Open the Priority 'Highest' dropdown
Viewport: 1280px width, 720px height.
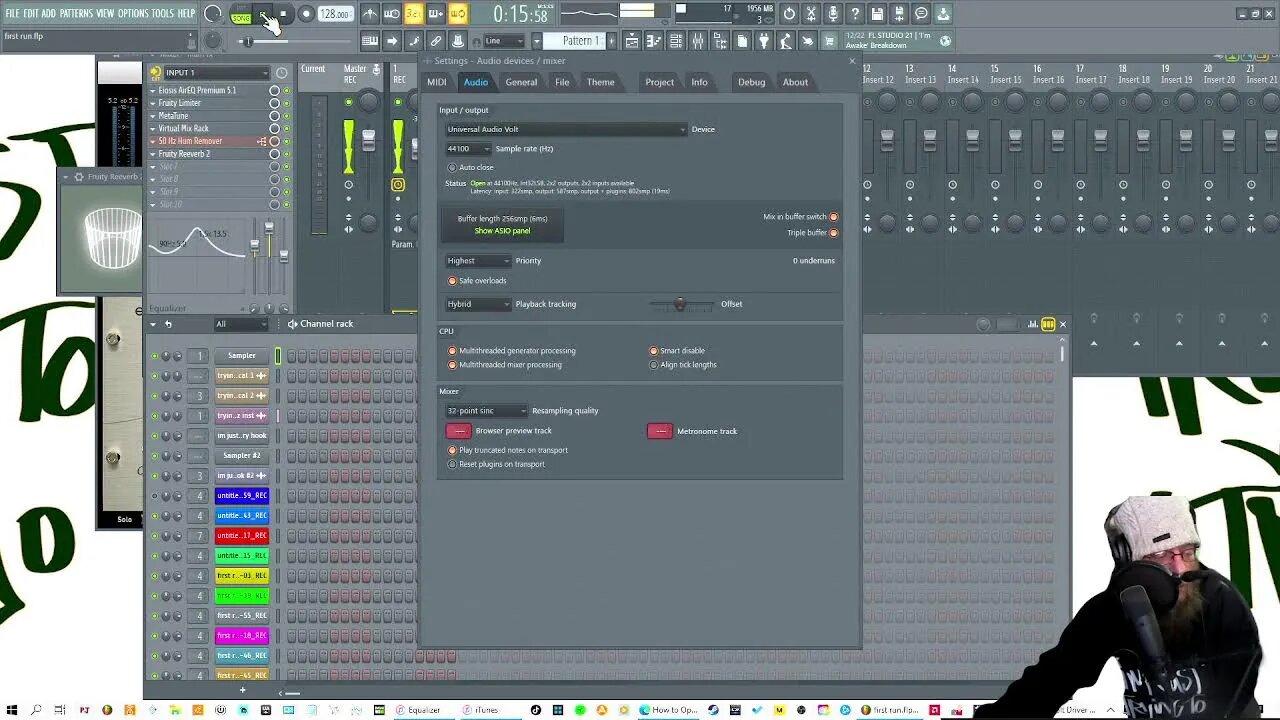[x=478, y=261]
